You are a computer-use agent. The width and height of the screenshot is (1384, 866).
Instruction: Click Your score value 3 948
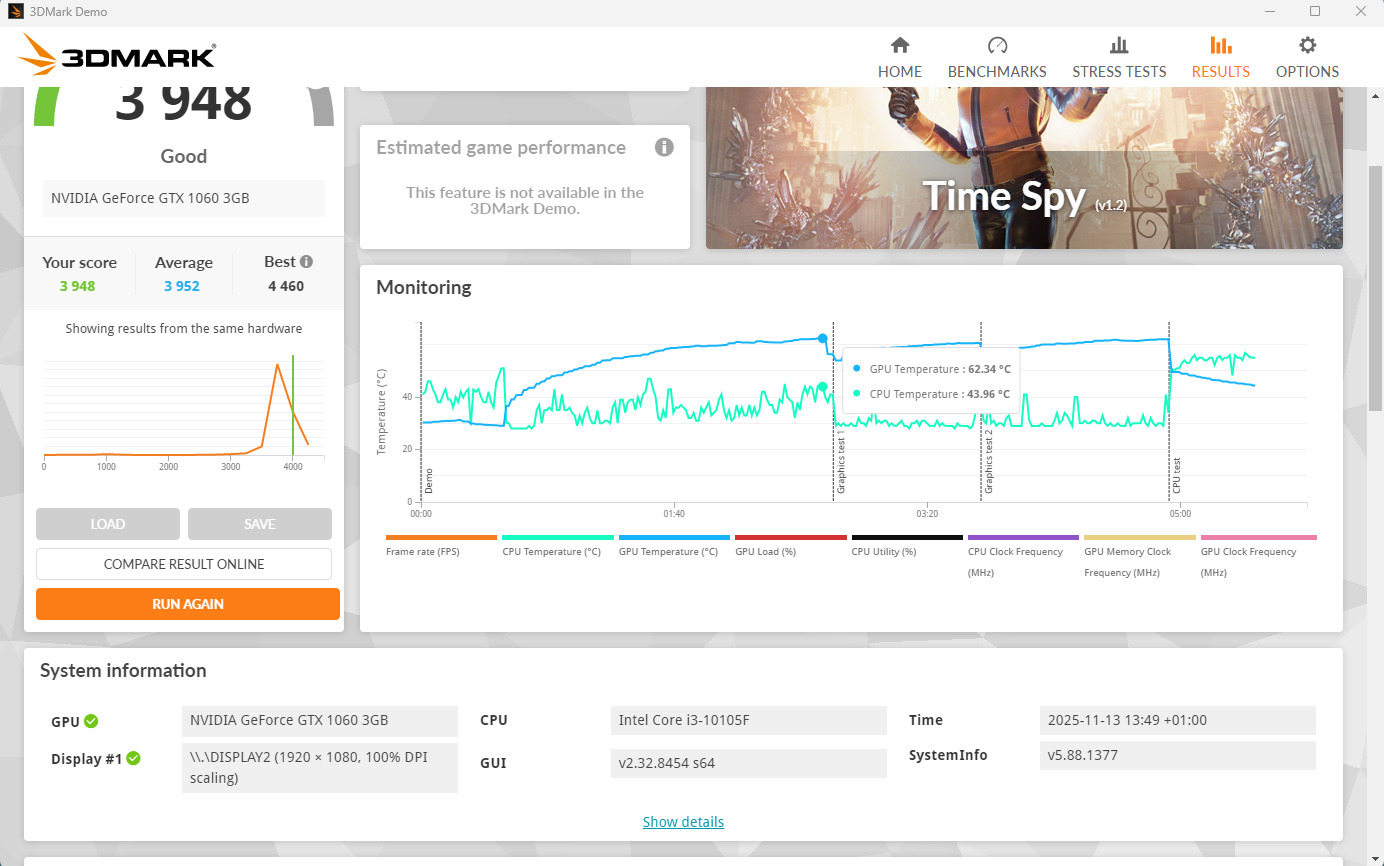click(77, 286)
